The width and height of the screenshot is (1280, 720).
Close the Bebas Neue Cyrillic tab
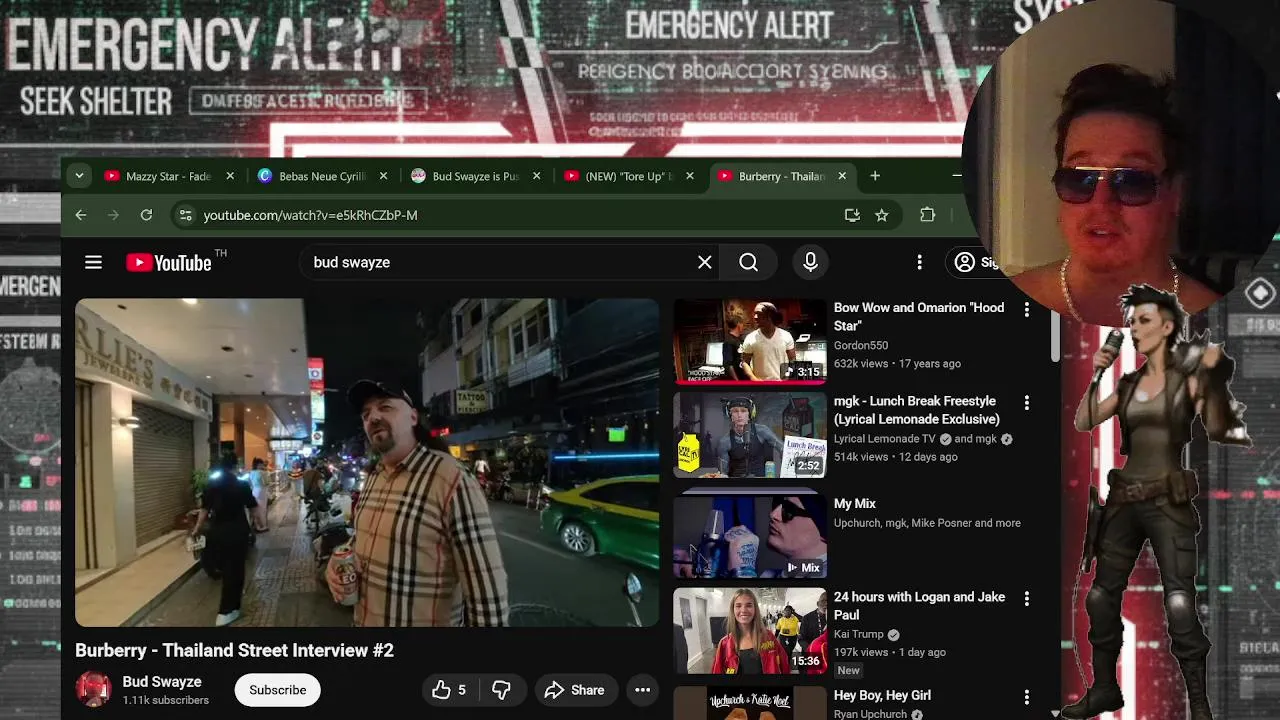pyautogui.click(x=383, y=176)
